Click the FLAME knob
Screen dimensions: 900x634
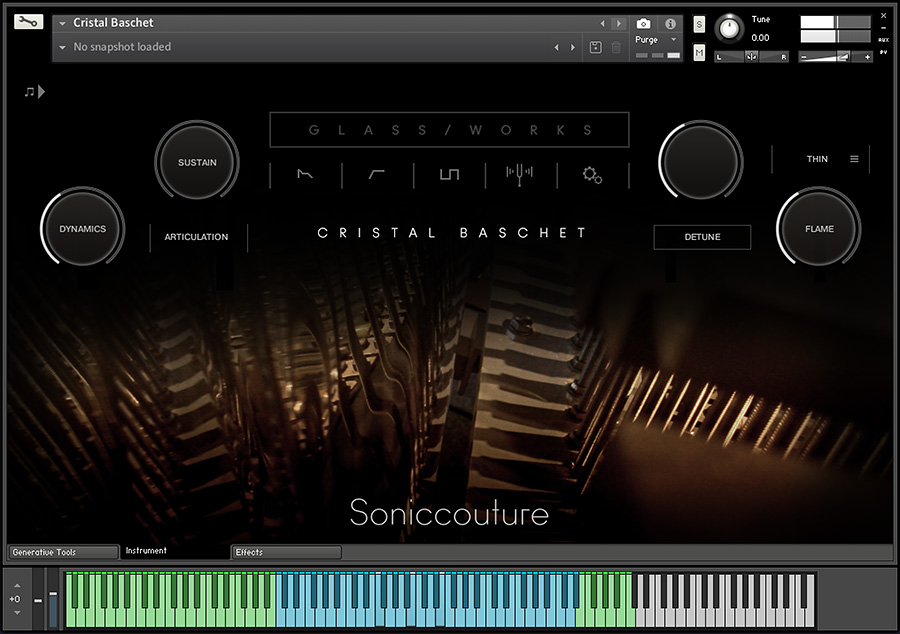coord(818,228)
